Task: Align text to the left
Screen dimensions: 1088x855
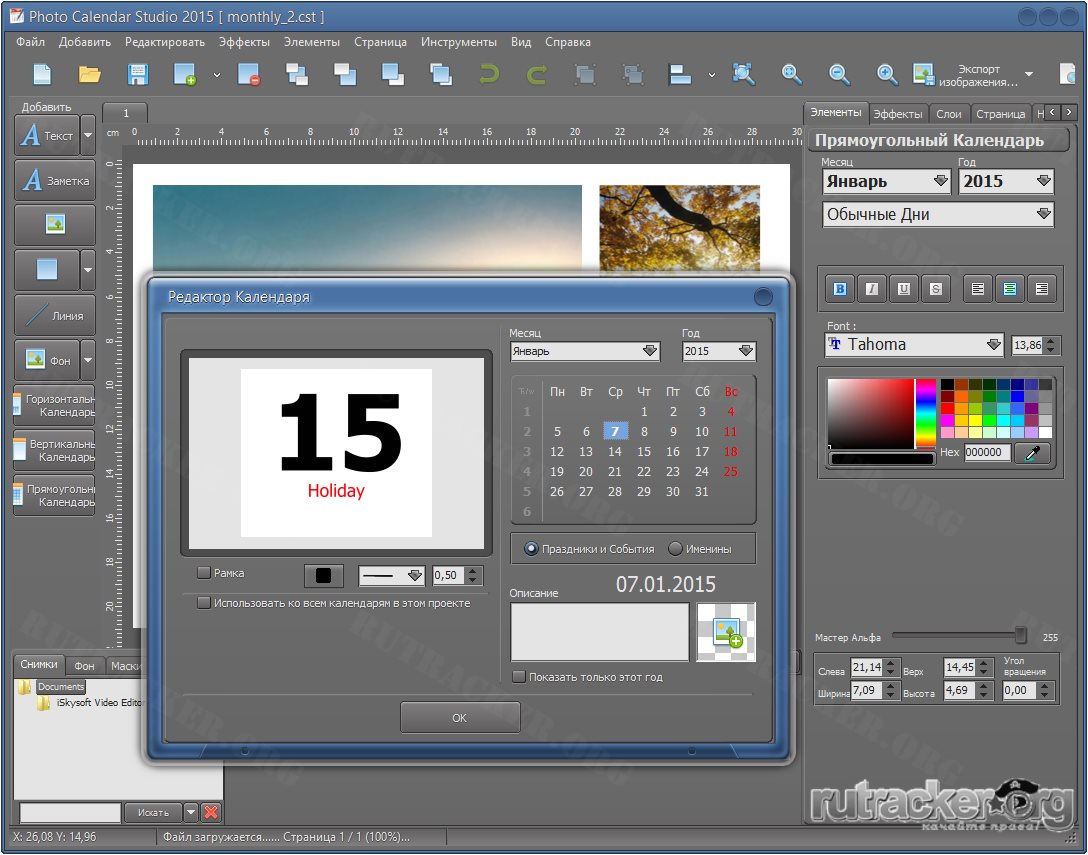Action: (x=978, y=289)
